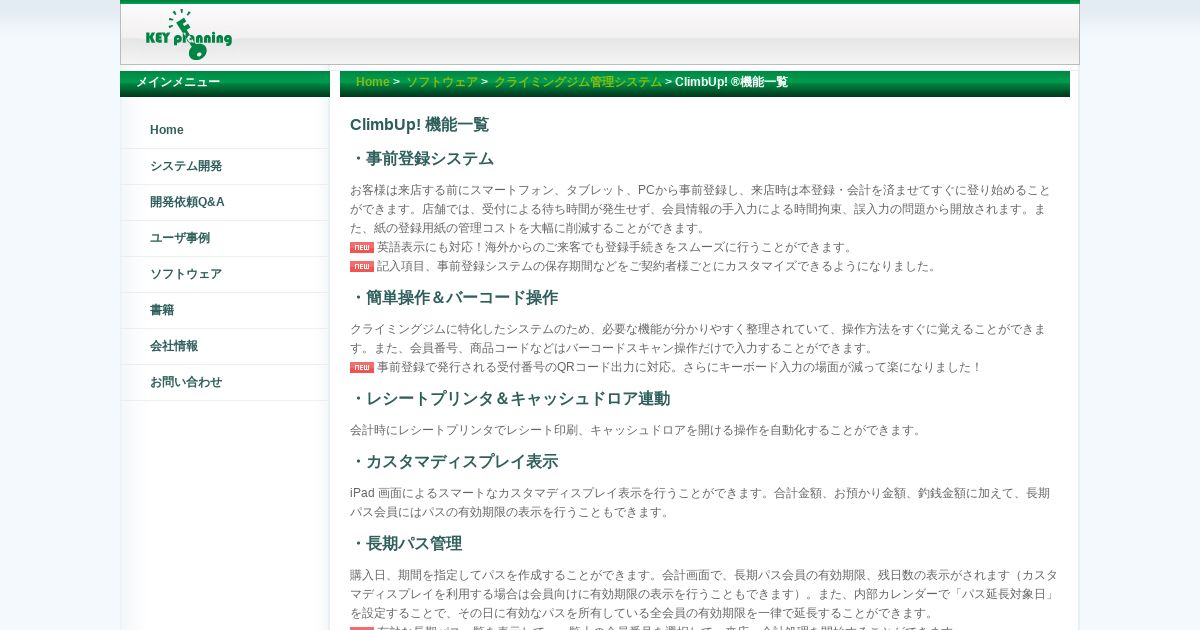Click the ・事前登録システム heading
Screen dimensions: 1200x630
422,159
